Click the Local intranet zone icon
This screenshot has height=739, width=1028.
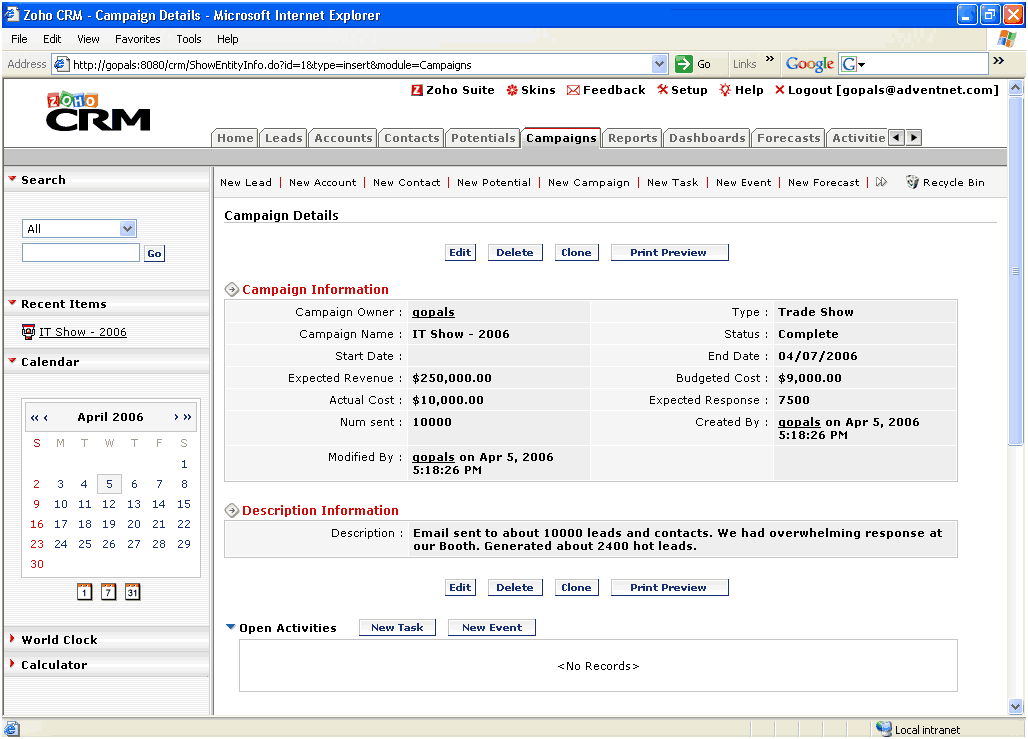click(884, 729)
